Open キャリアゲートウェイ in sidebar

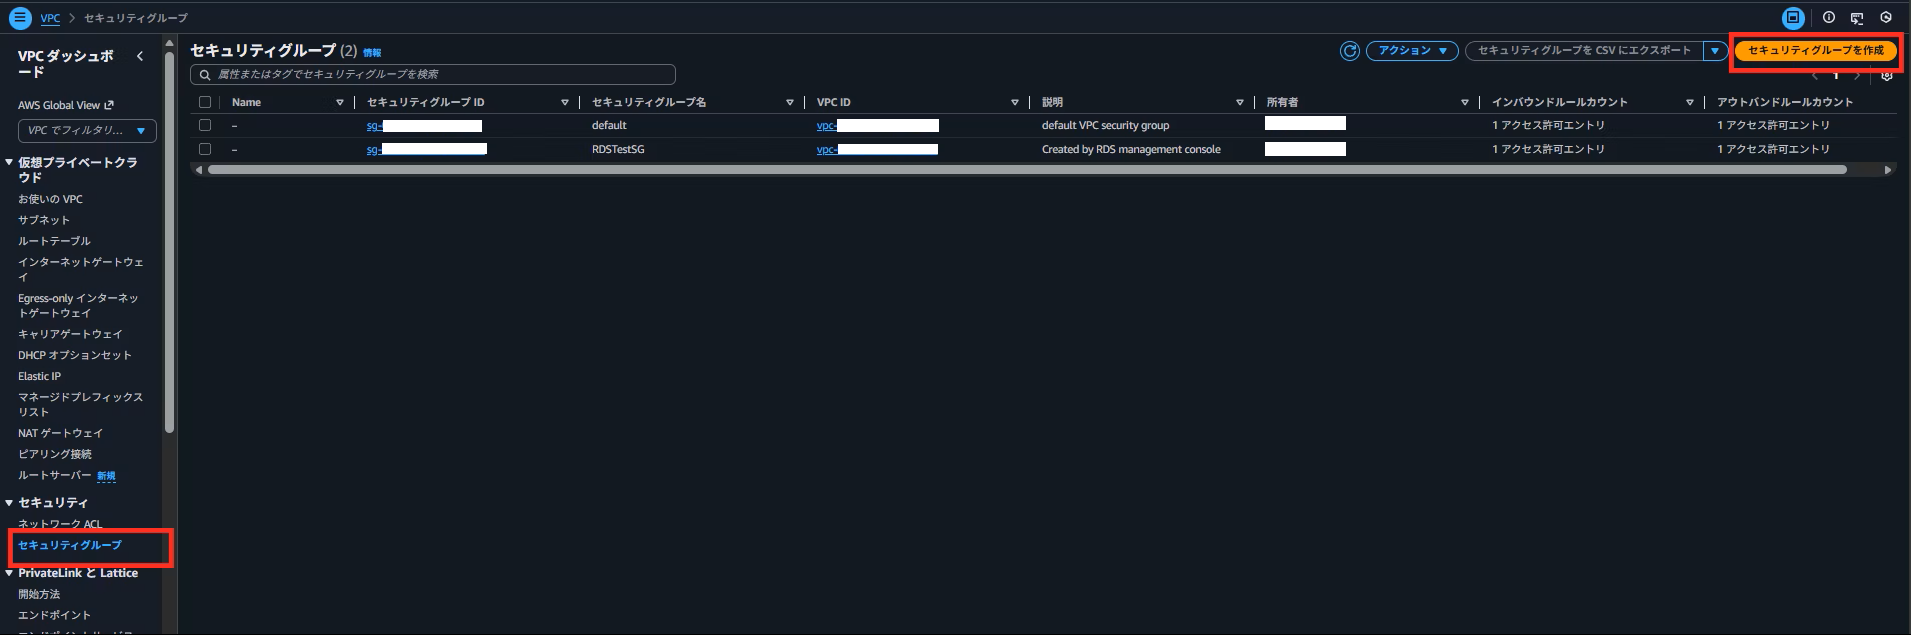tap(70, 334)
